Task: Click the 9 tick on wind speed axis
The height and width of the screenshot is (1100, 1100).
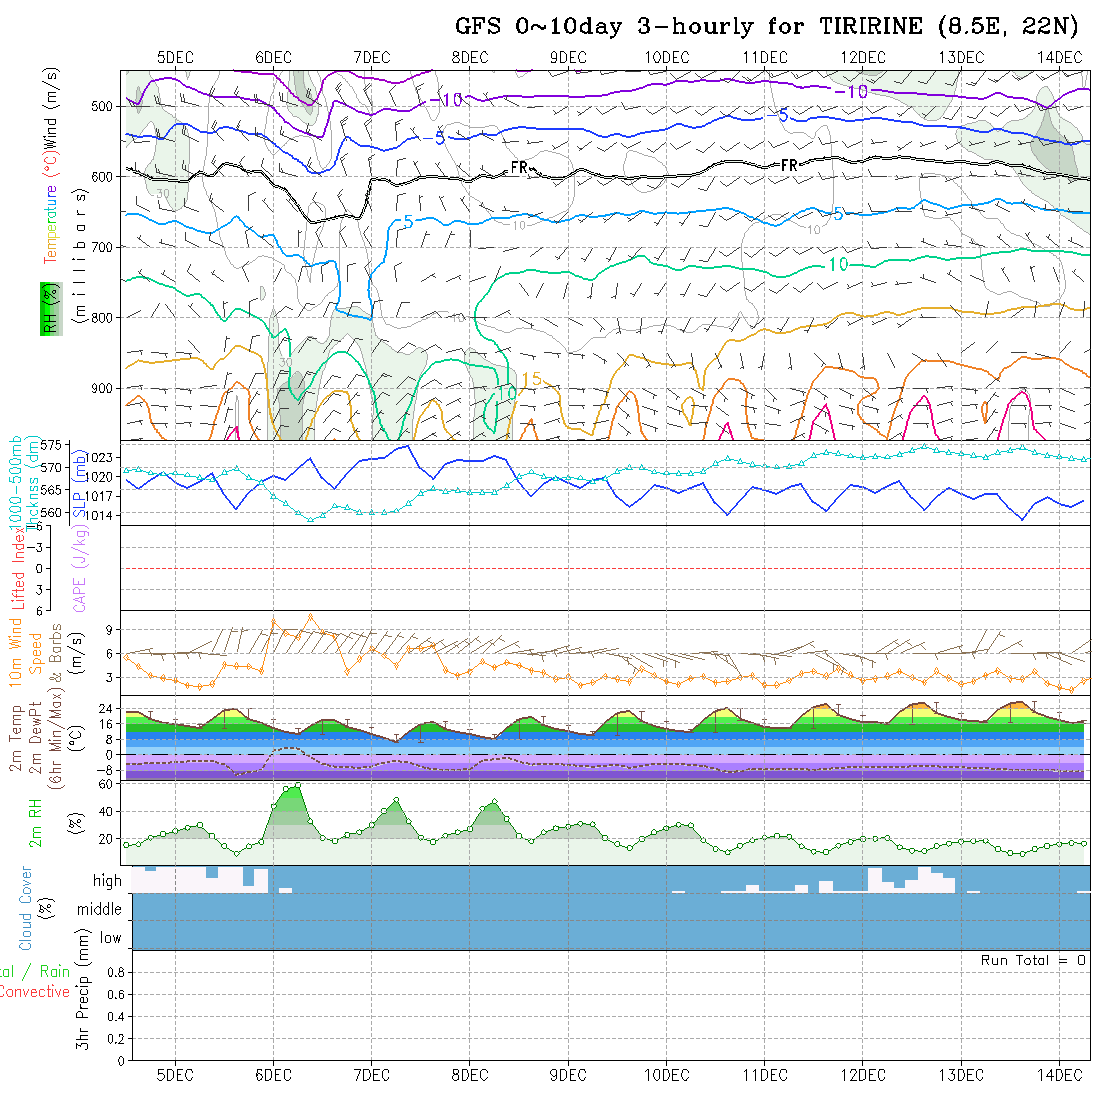Action: [x=109, y=630]
